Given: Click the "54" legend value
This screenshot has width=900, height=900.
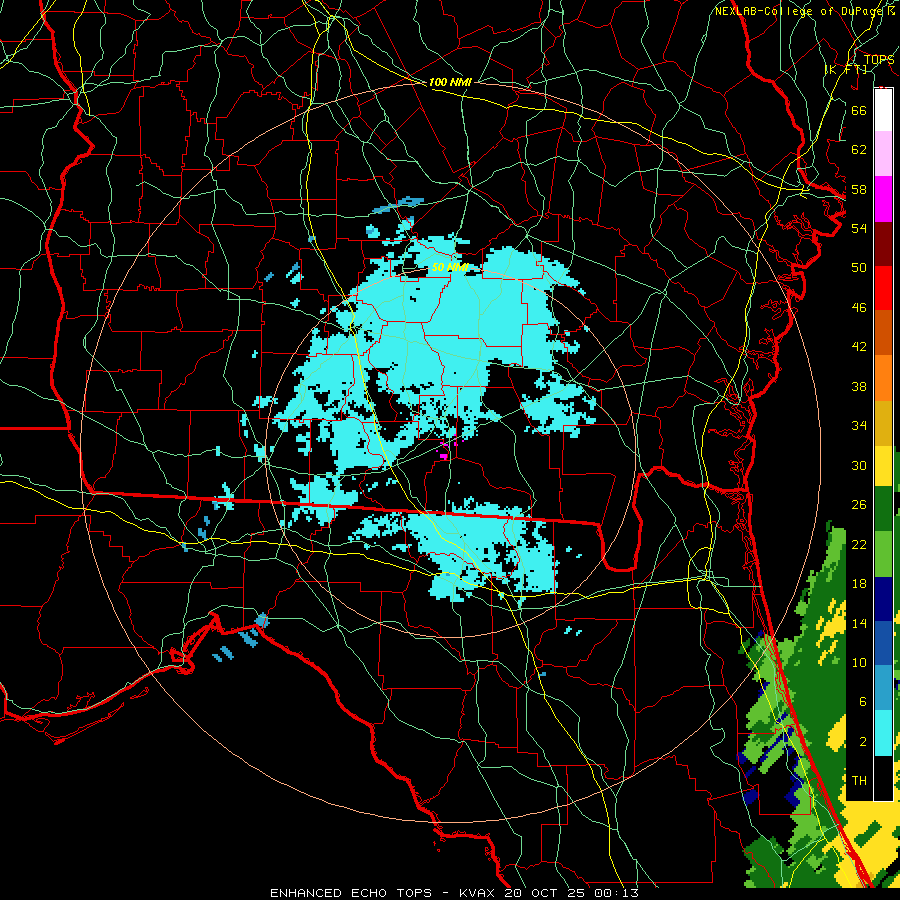Looking at the screenshot, I should point(859,228).
